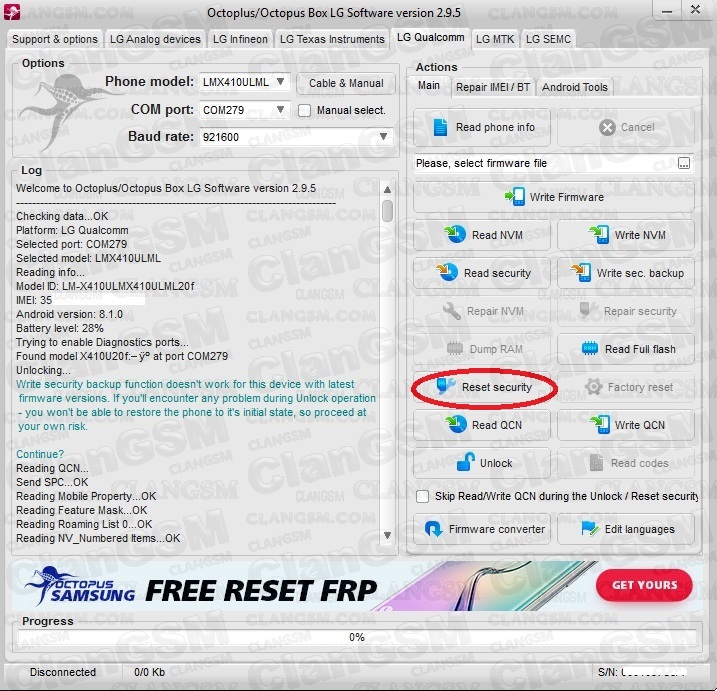Click the Cancel X icon
The width and height of the screenshot is (717, 691).
[607, 128]
